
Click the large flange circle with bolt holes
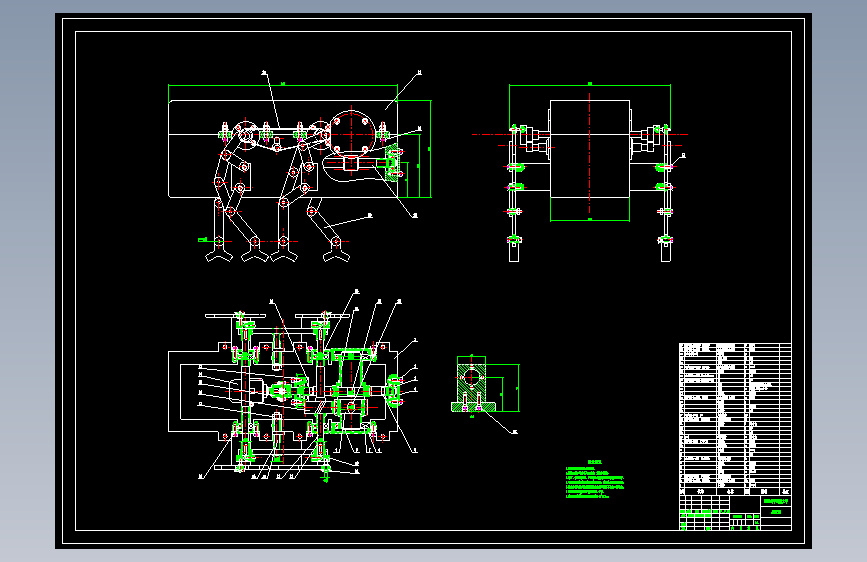352,133
